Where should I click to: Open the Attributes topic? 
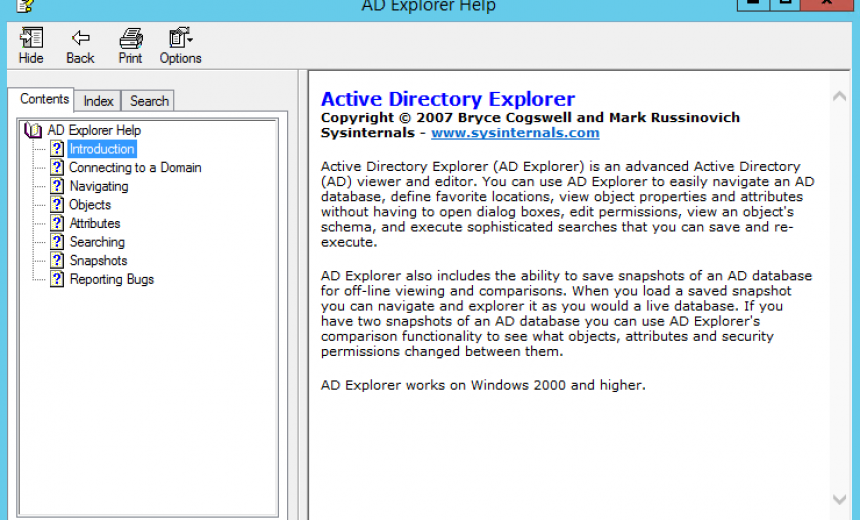(94, 223)
